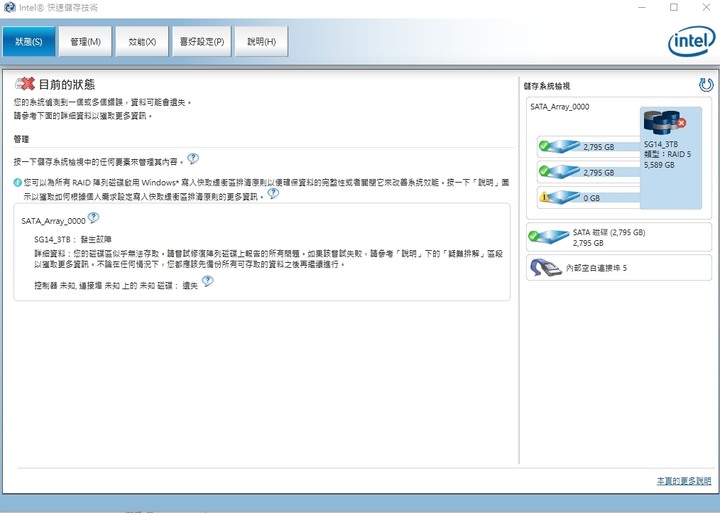Click the 內部空白連接埠 5 text
The width and height of the screenshot is (720, 513).
(596, 268)
